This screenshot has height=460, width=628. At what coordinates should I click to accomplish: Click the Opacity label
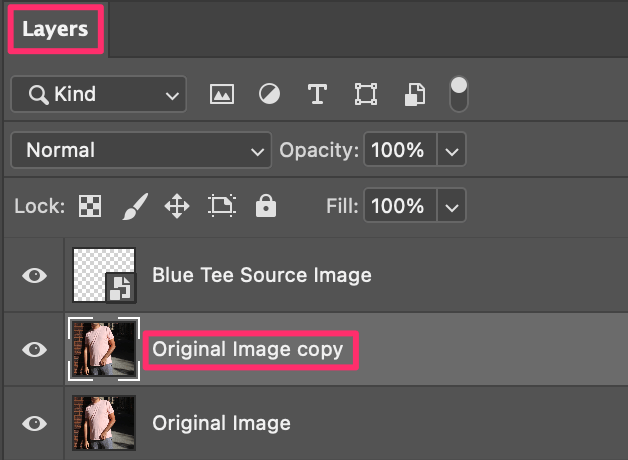click(x=319, y=151)
